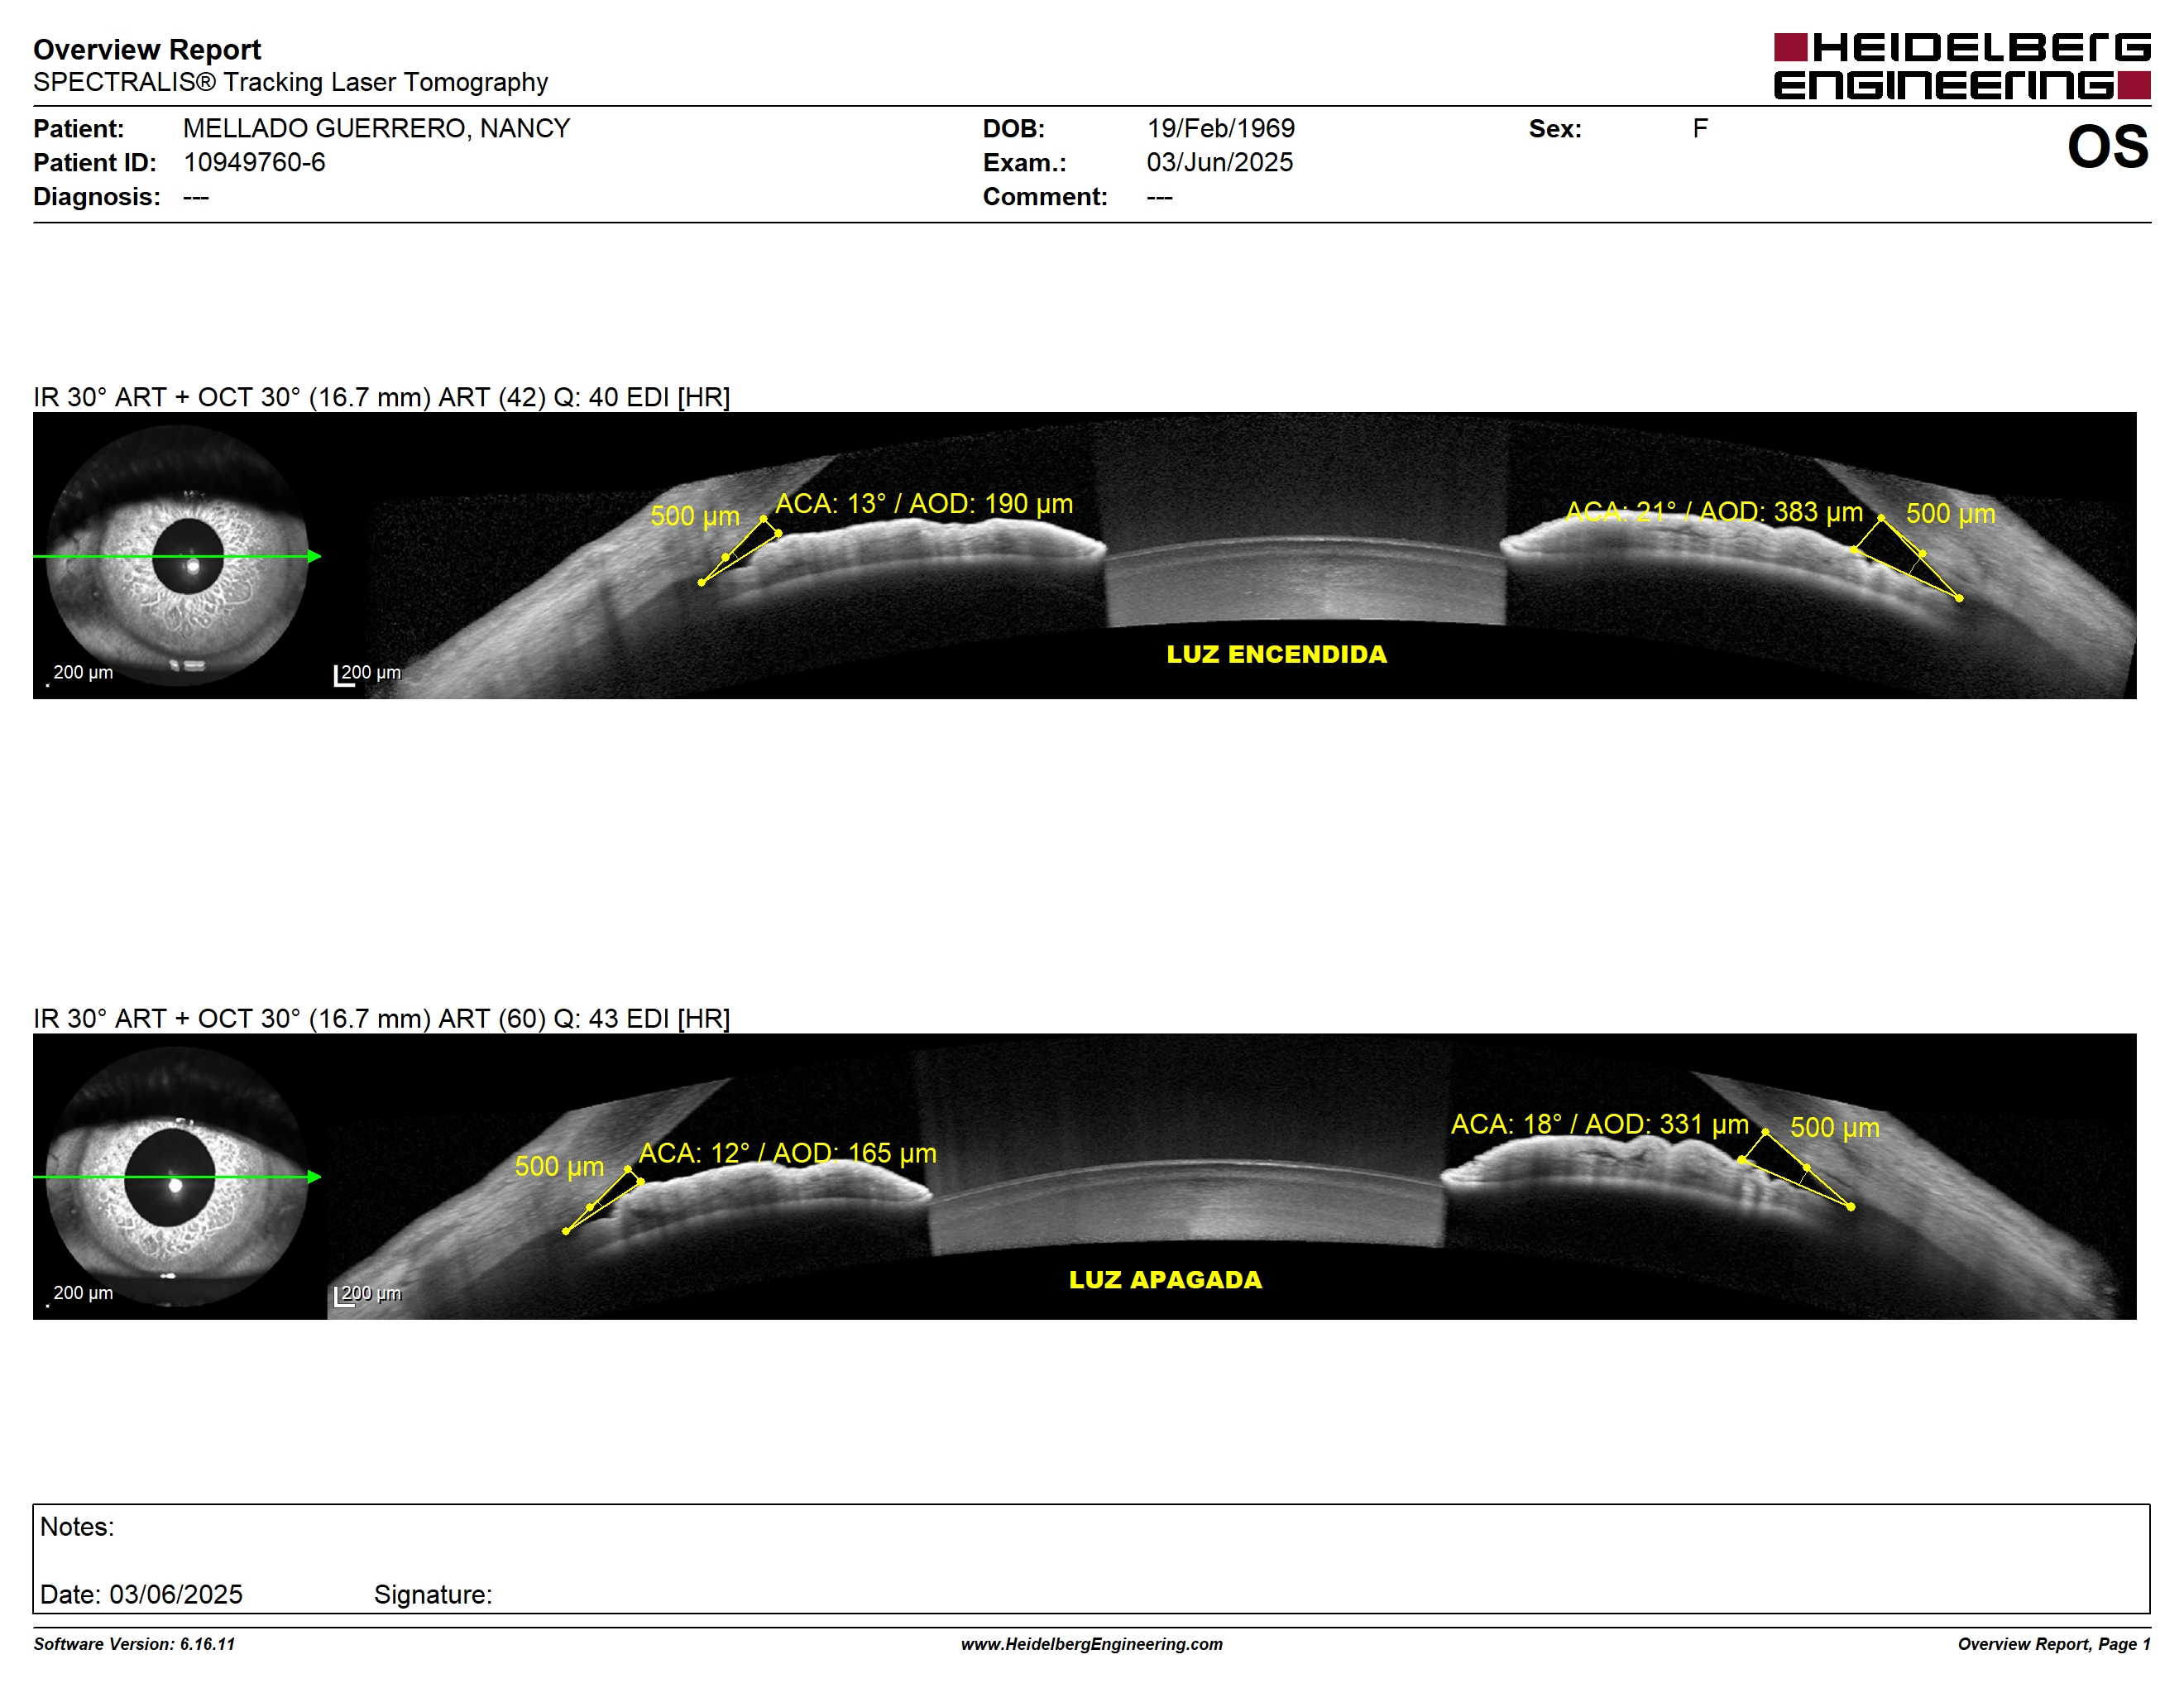Click the Comment label
This screenshot has height=1688, width=2184.
tap(1045, 196)
